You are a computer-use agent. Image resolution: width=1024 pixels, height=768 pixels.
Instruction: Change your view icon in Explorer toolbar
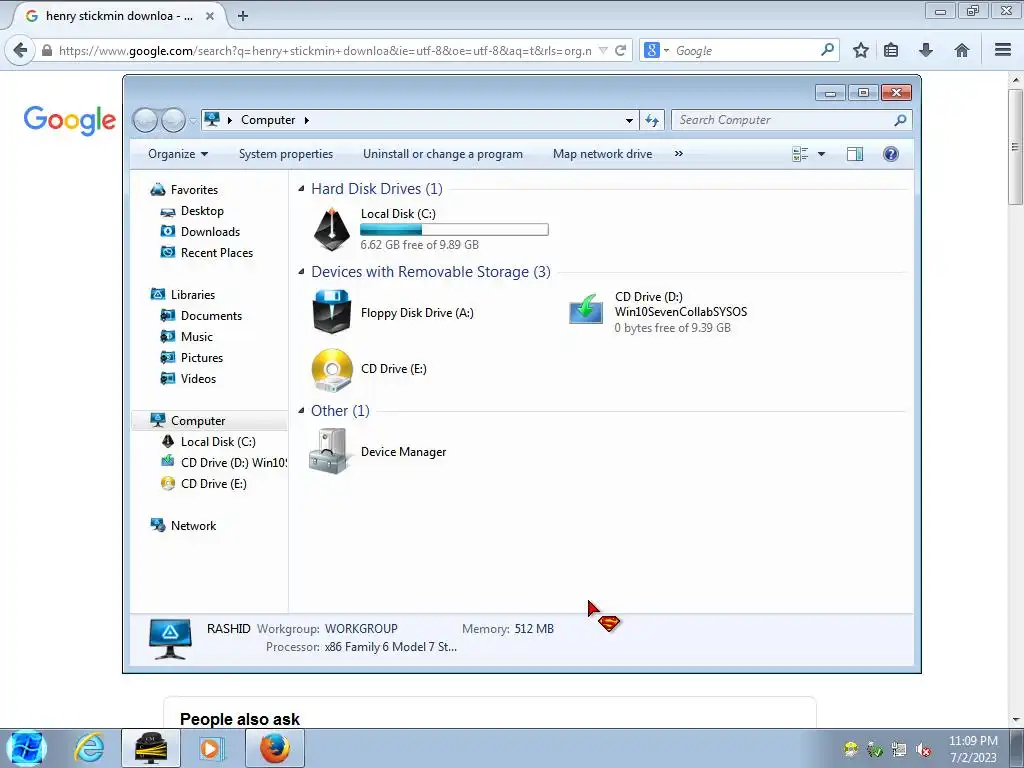[x=800, y=154]
